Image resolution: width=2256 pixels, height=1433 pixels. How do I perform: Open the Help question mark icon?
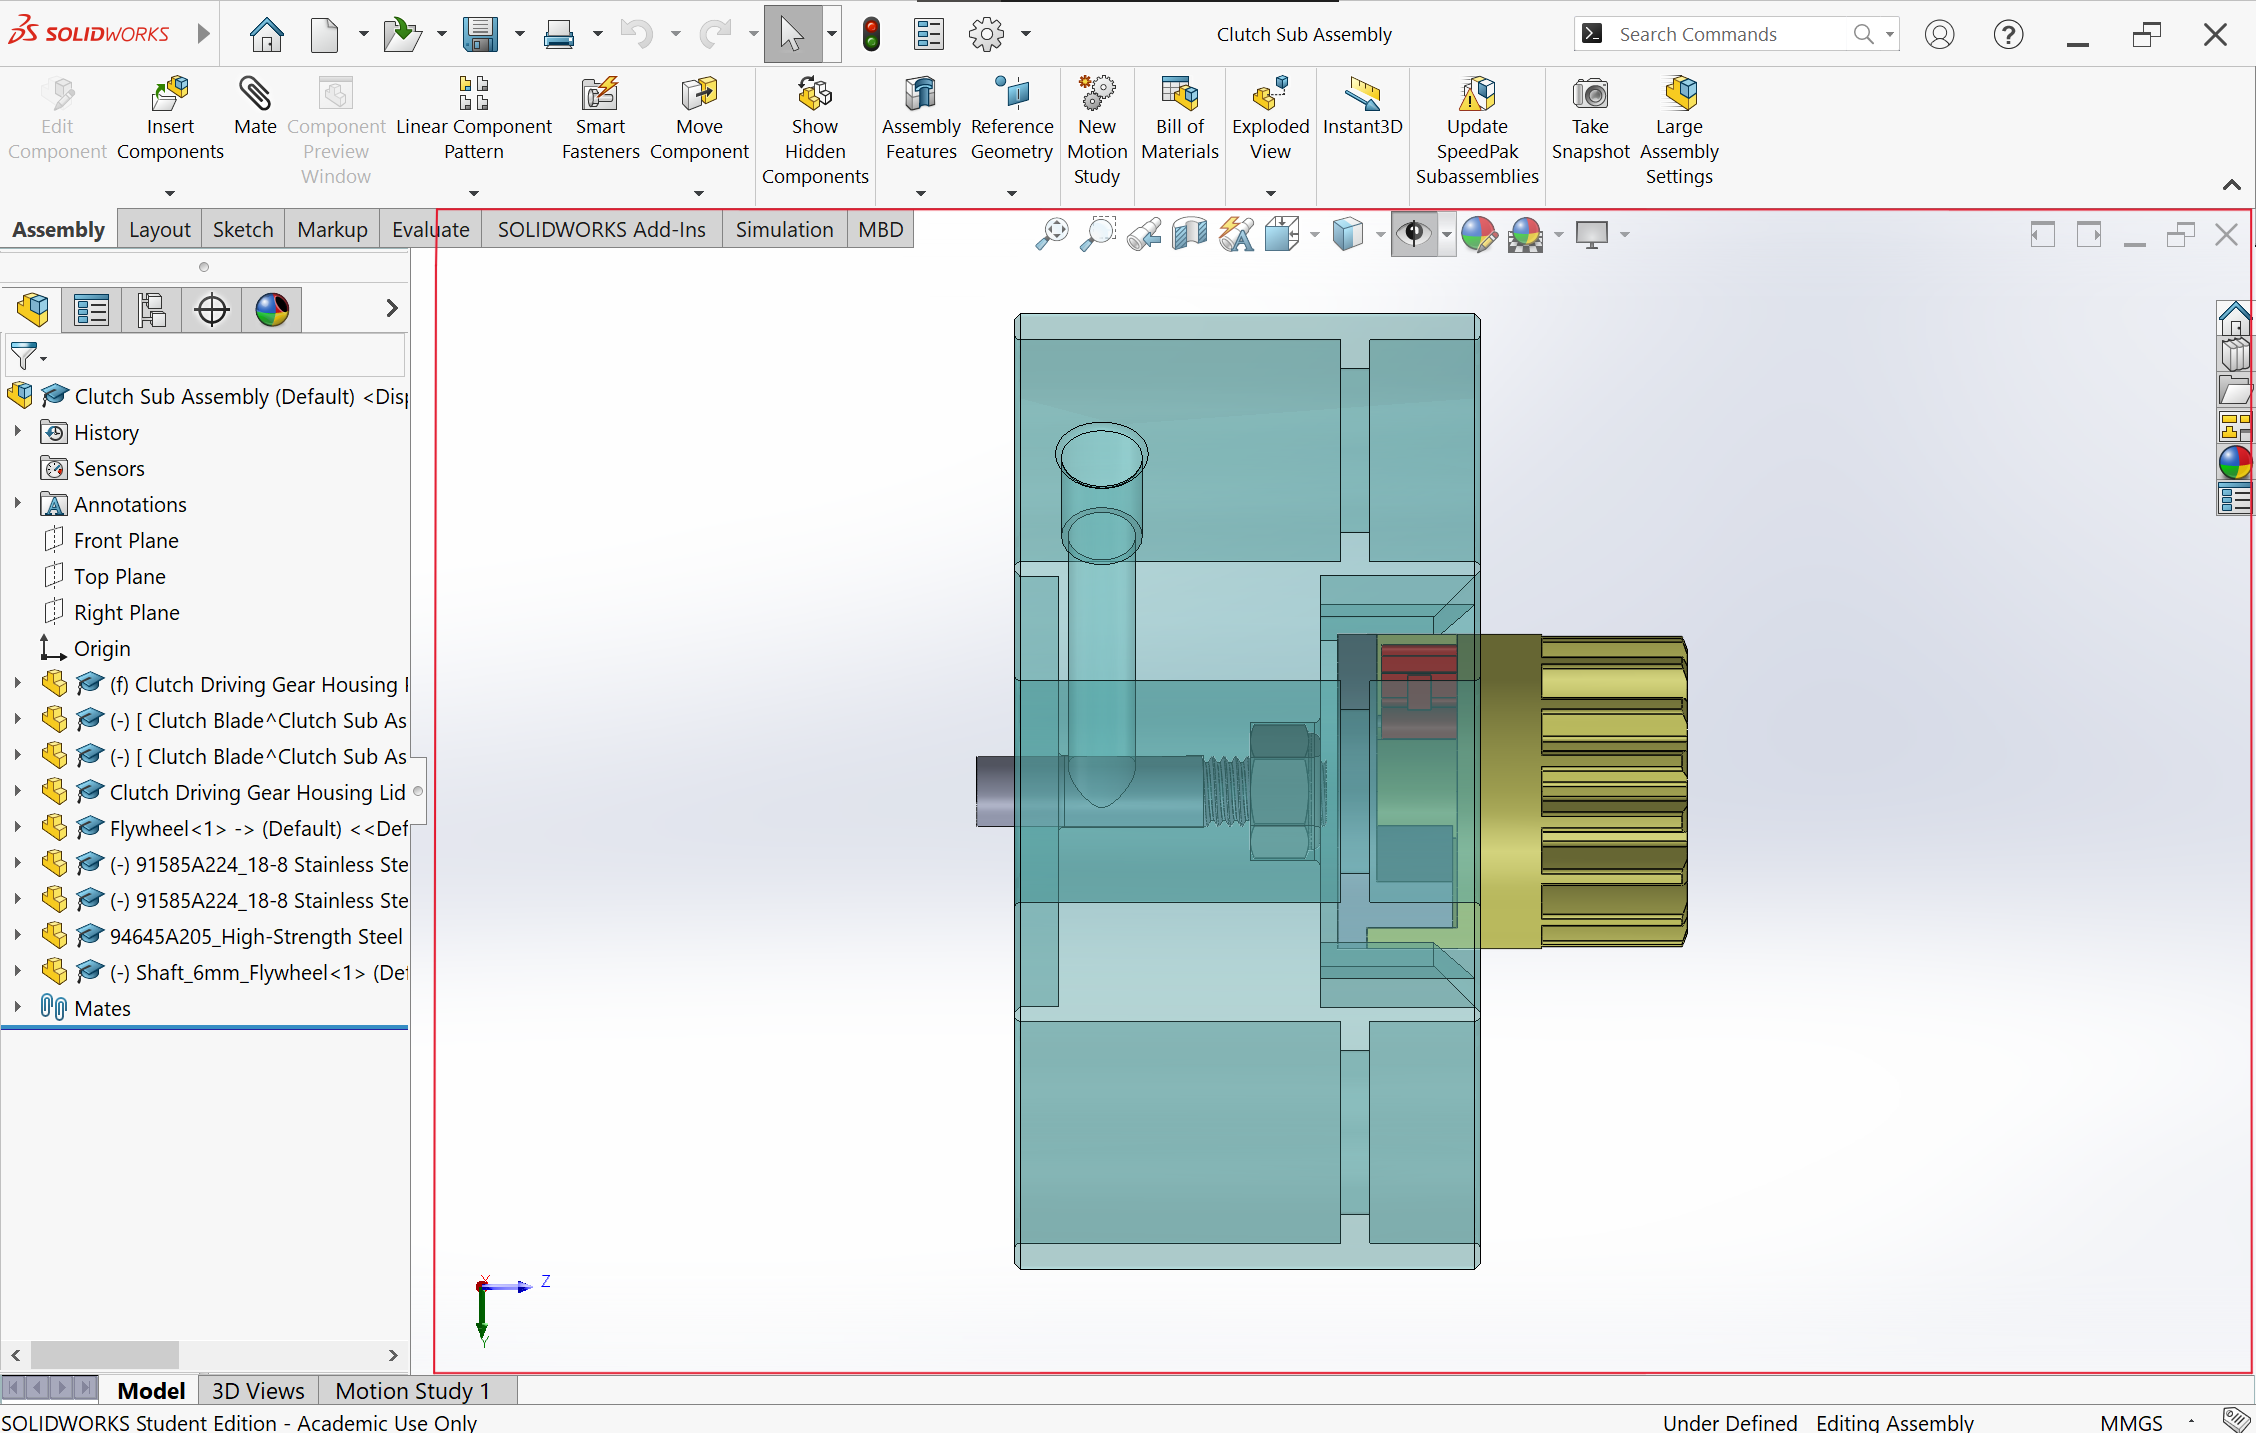[2008, 34]
